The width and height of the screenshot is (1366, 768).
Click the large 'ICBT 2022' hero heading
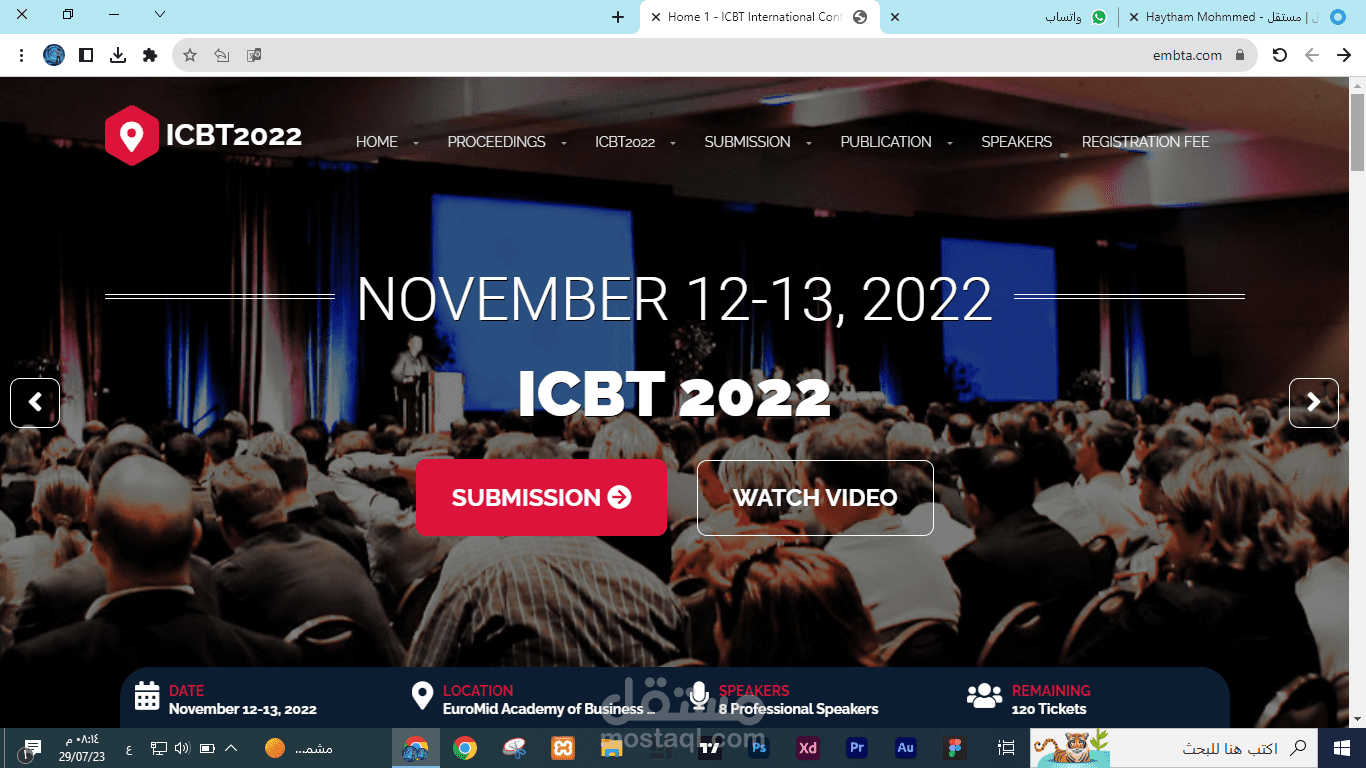click(x=675, y=395)
